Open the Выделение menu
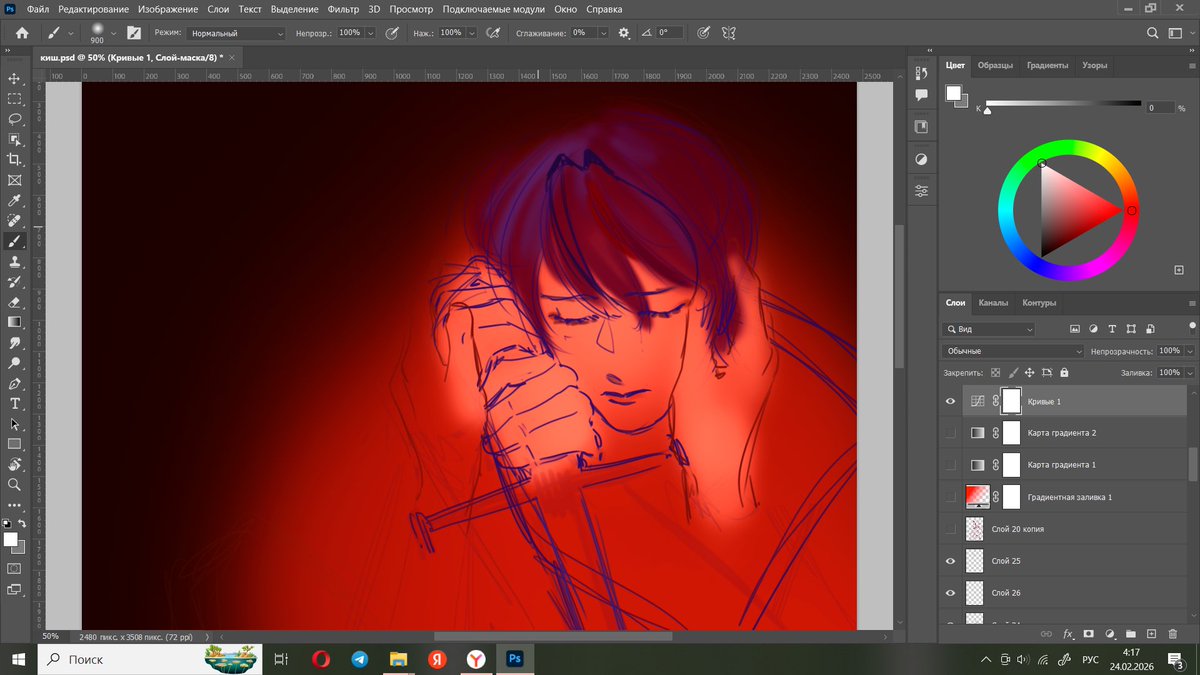This screenshot has width=1200, height=675. point(294,9)
